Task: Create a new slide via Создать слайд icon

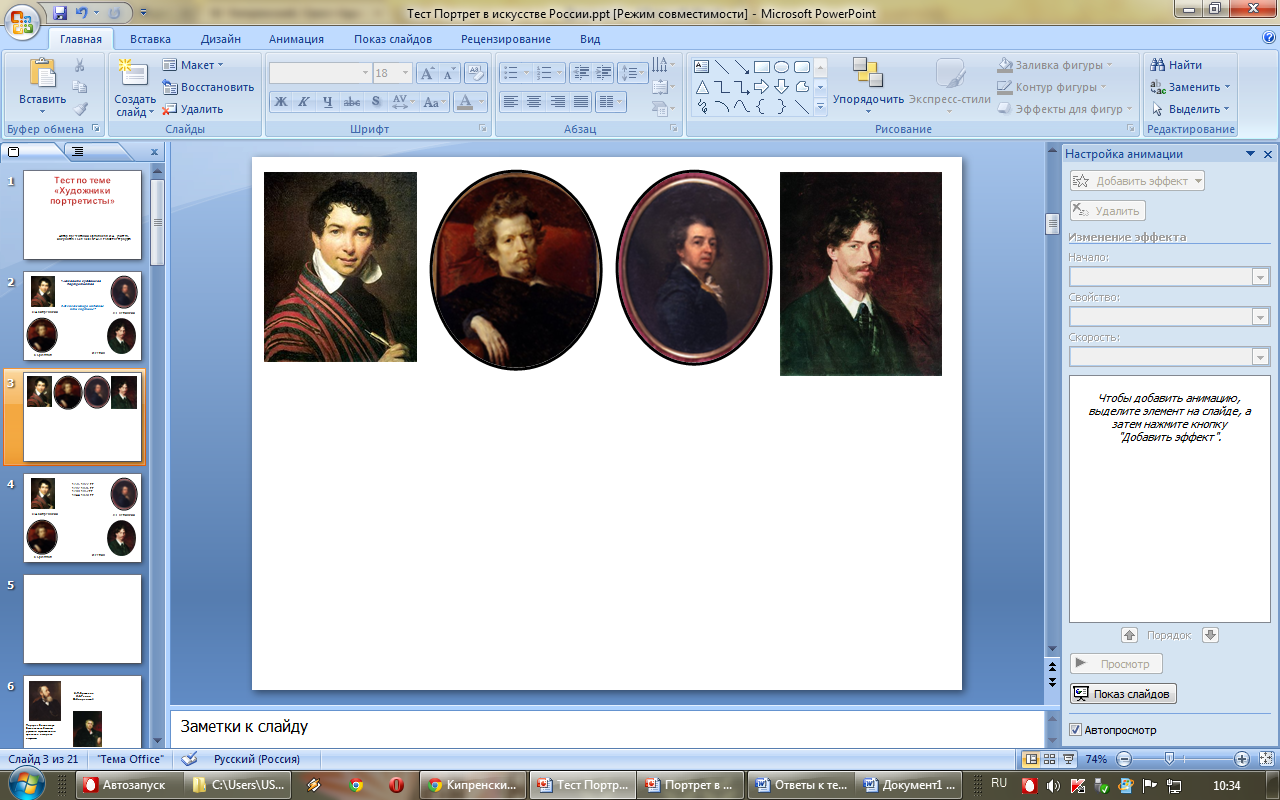Action: tap(134, 74)
